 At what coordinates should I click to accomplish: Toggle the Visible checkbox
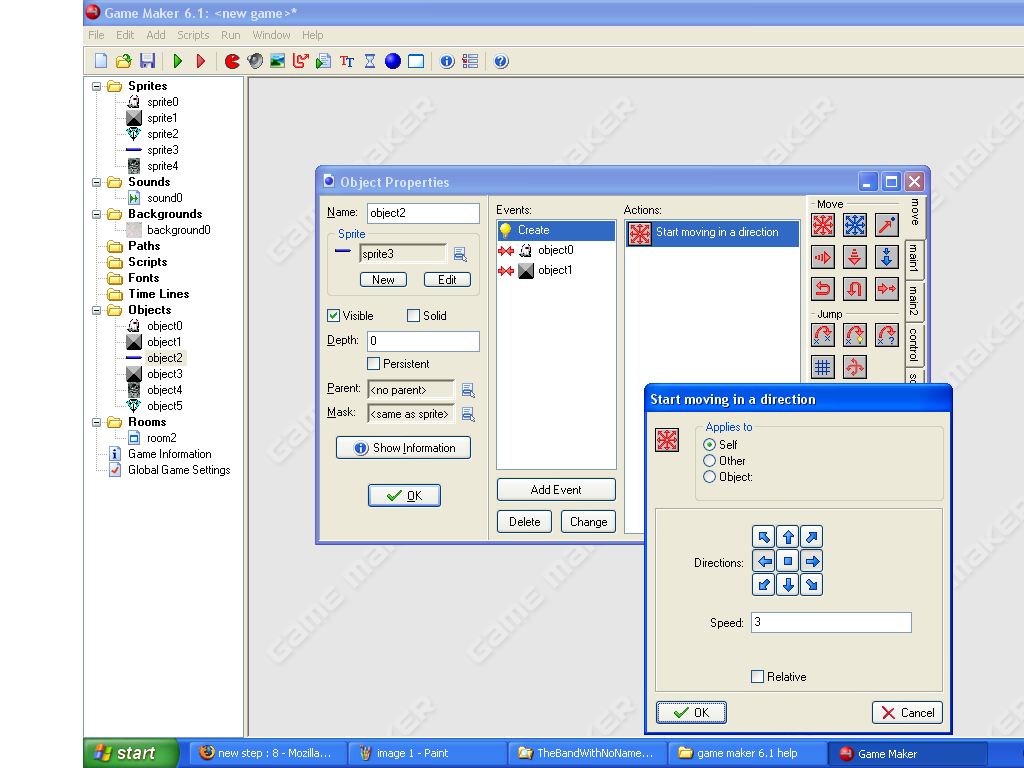point(334,316)
